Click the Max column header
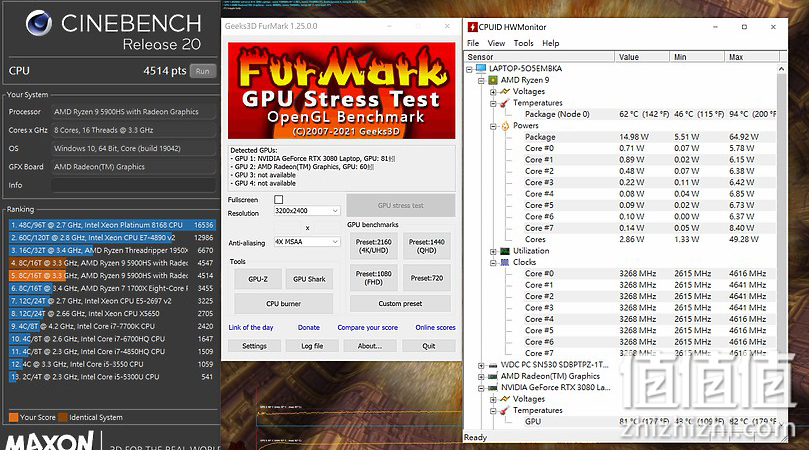 pos(752,57)
